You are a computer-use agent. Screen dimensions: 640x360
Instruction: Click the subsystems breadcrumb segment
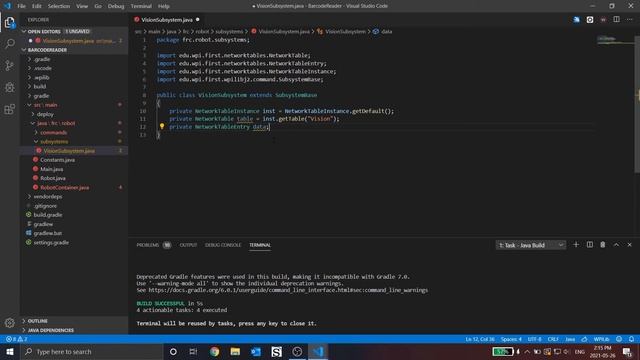[x=229, y=31]
